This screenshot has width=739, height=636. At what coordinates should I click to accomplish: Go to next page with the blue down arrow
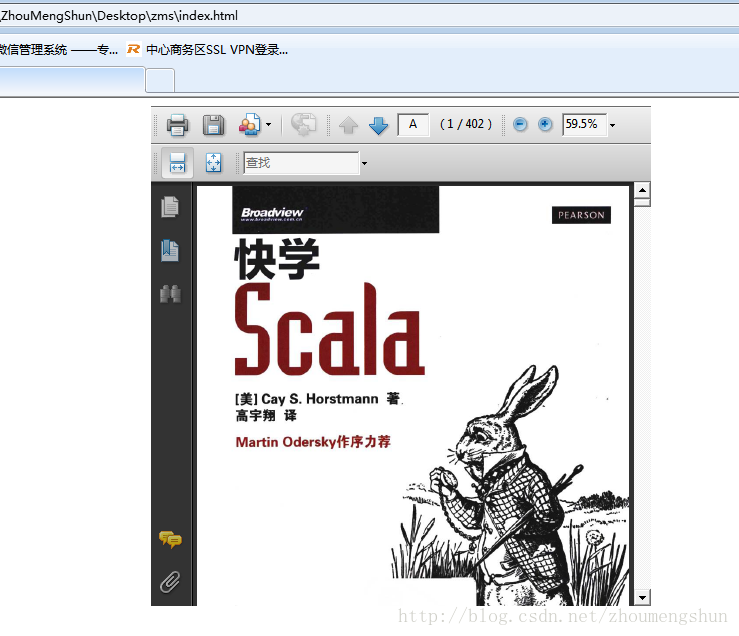378,125
